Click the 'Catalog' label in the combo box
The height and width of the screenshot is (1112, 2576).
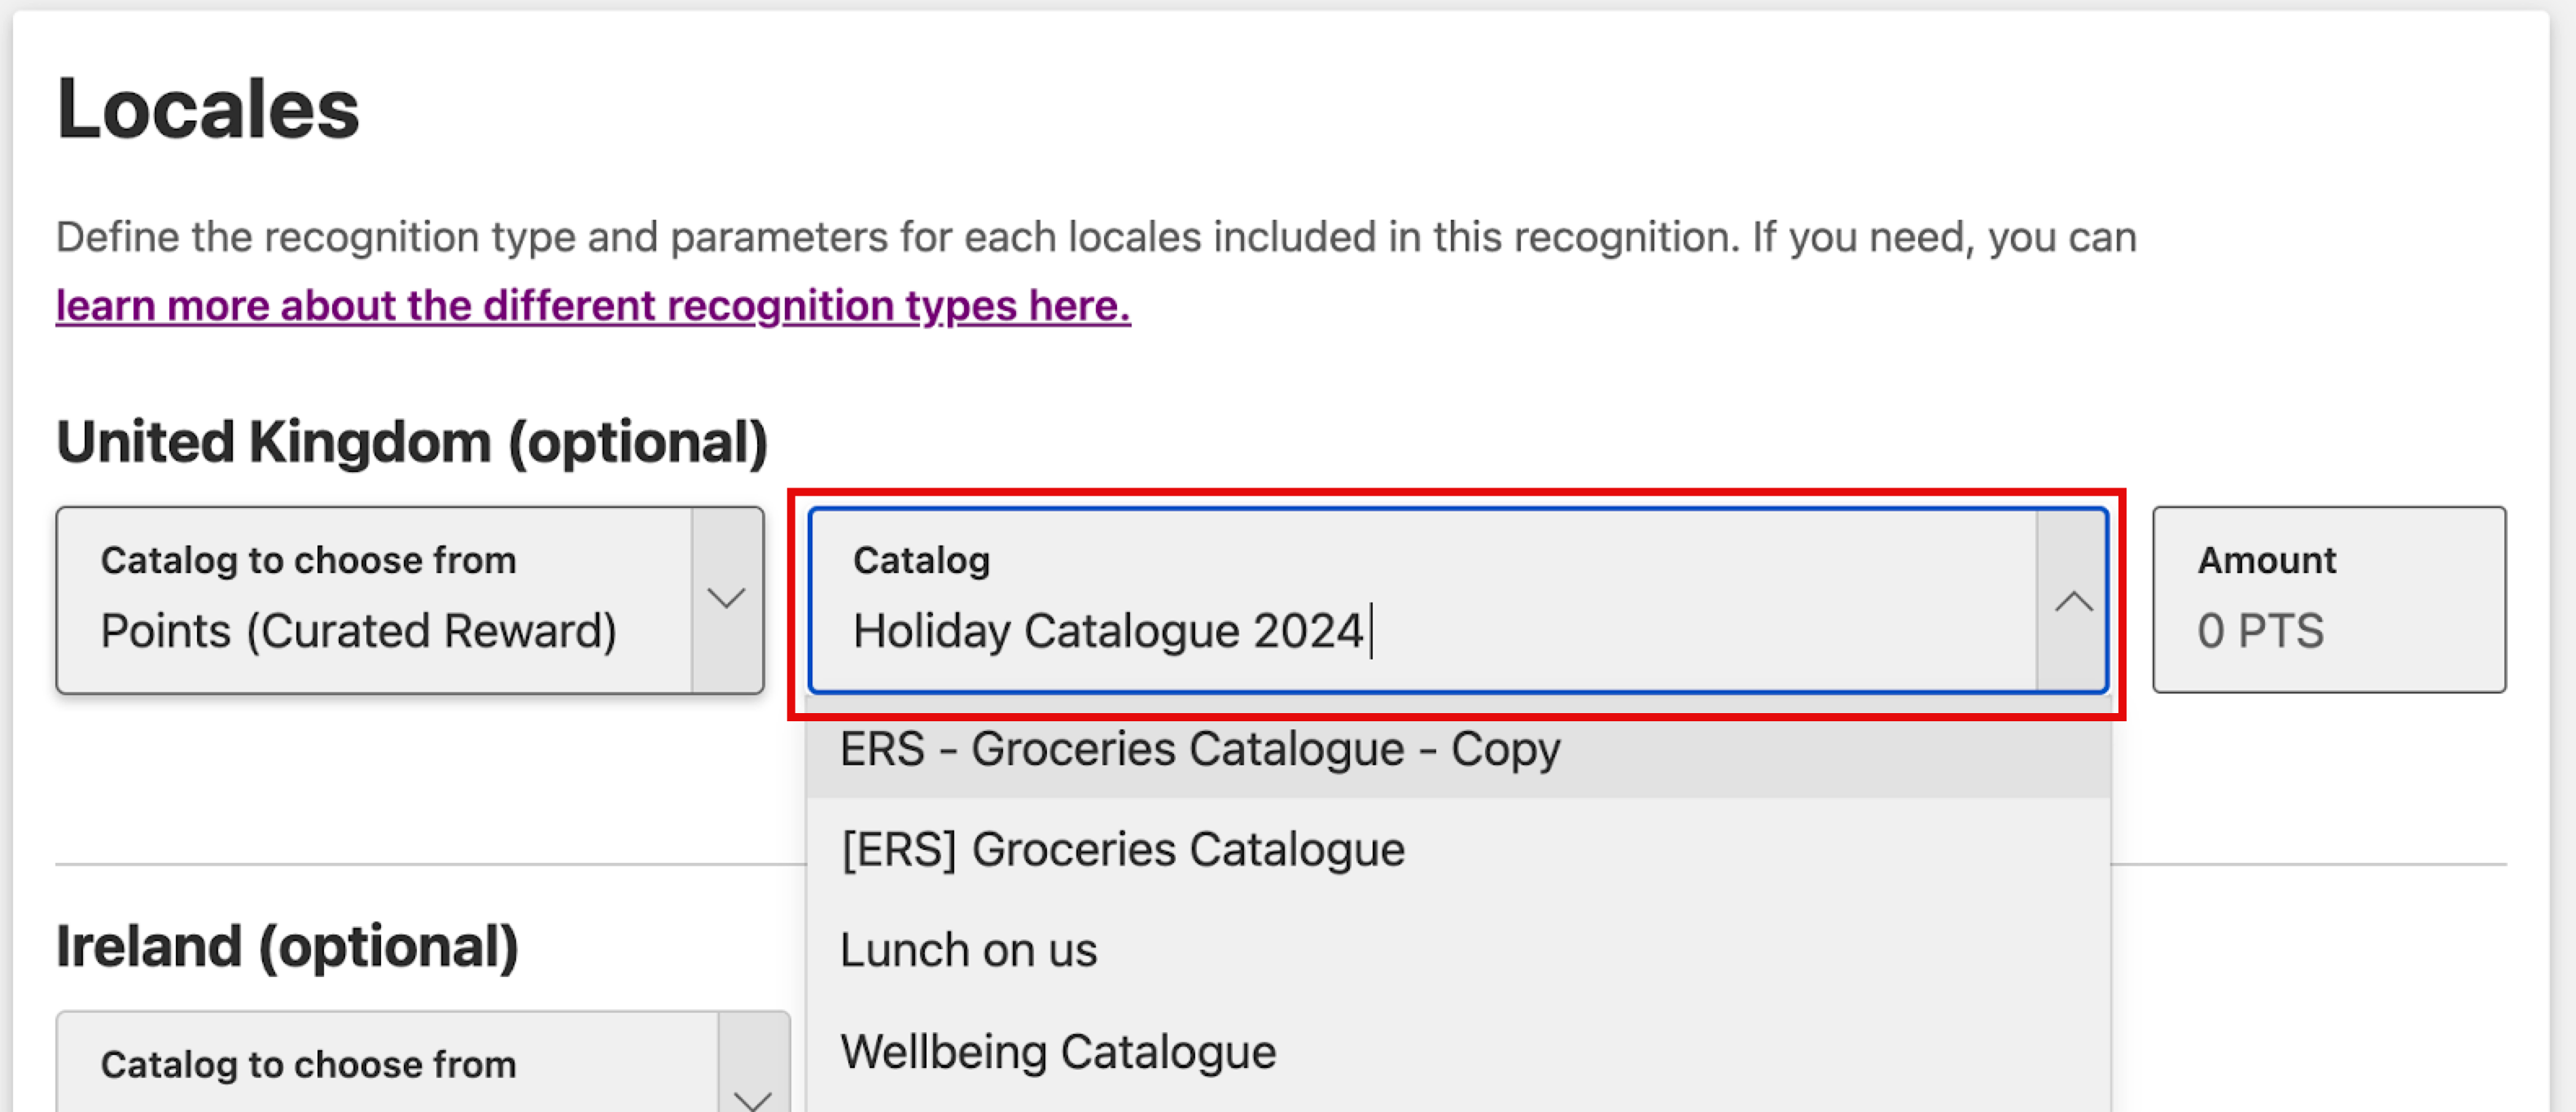click(921, 561)
